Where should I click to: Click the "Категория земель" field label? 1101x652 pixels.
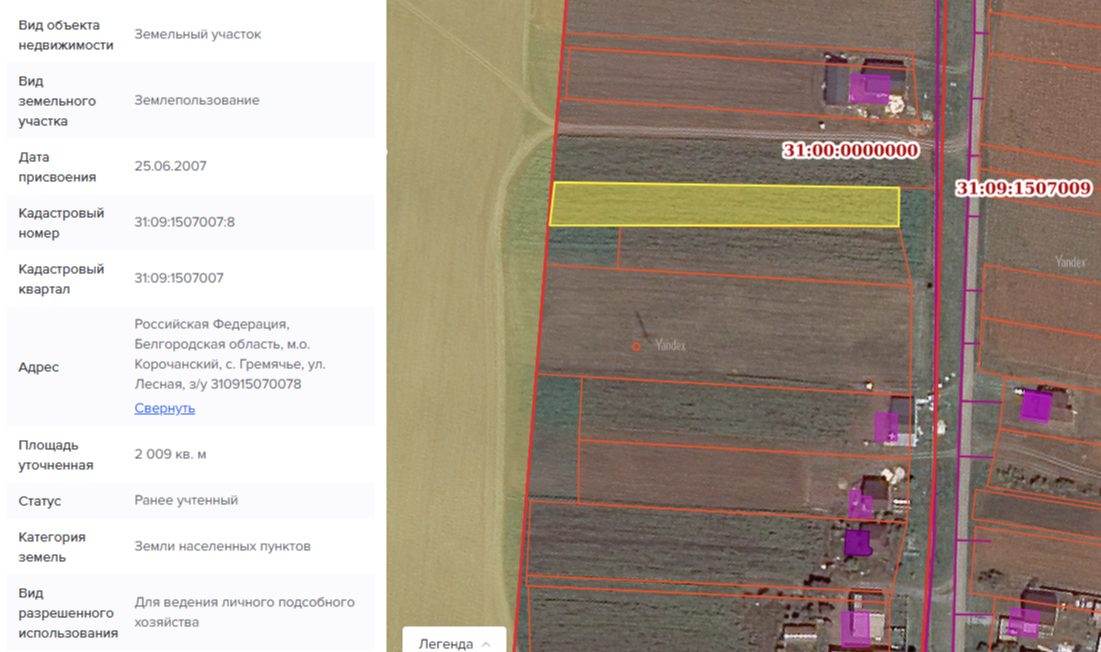[52, 547]
